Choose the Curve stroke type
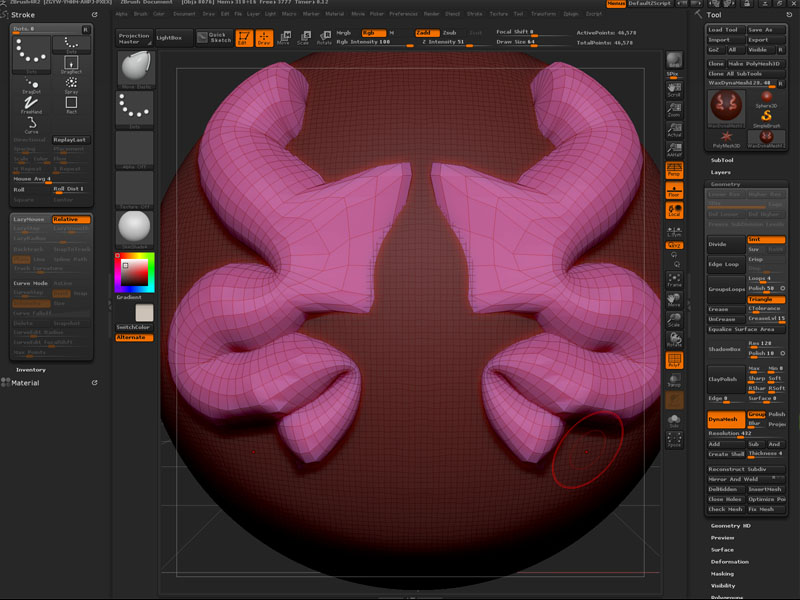 pyautogui.click(x=32, y=125)
